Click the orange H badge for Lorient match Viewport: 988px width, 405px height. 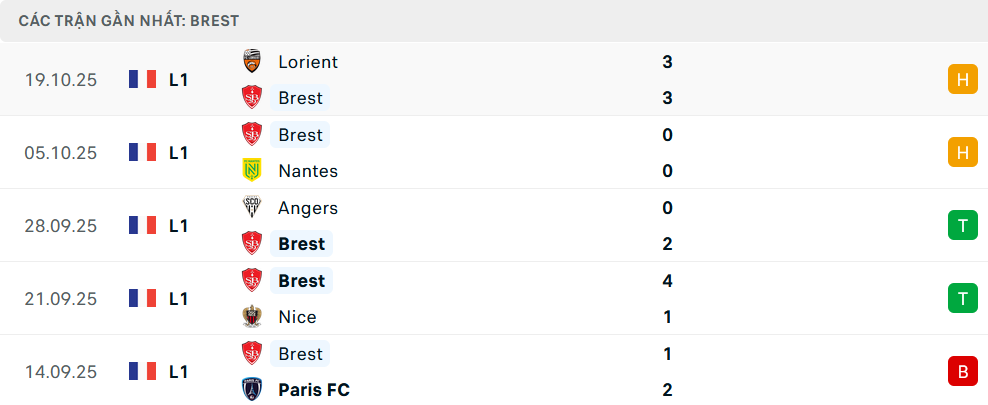(x=962, y=80)
